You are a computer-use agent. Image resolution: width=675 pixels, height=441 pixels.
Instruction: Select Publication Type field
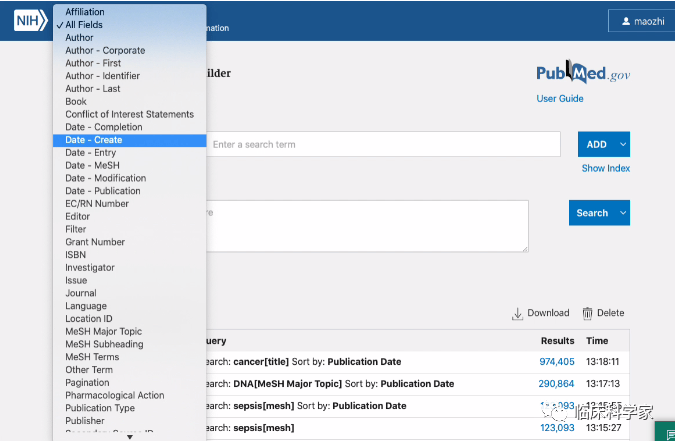(130, 408)
